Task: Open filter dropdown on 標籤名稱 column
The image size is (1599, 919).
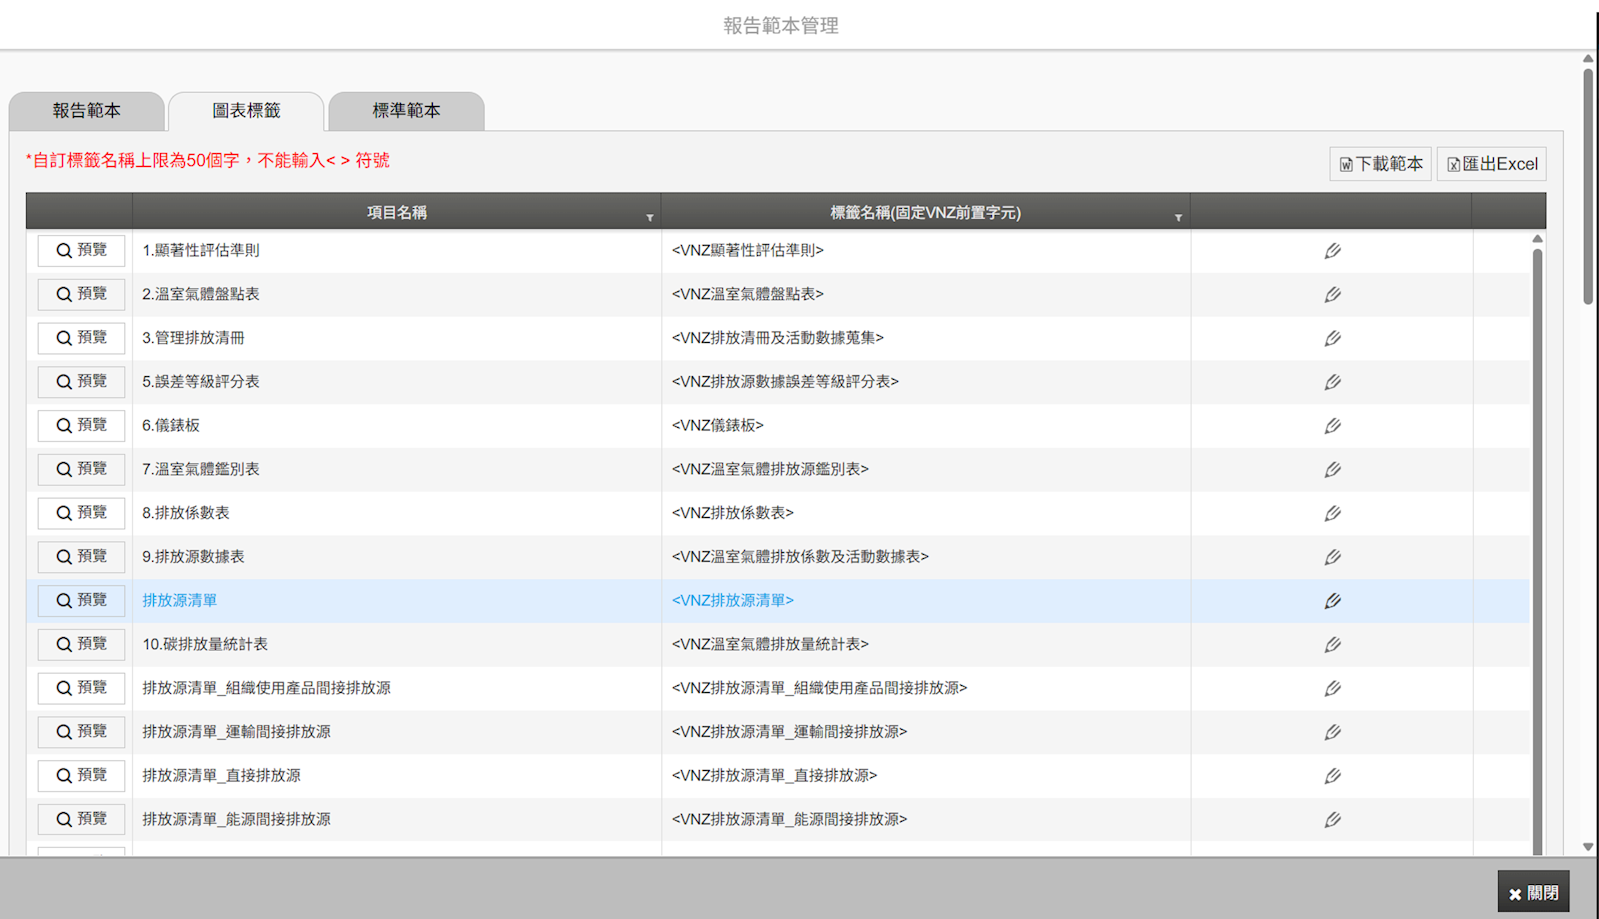Action: 1178,217
